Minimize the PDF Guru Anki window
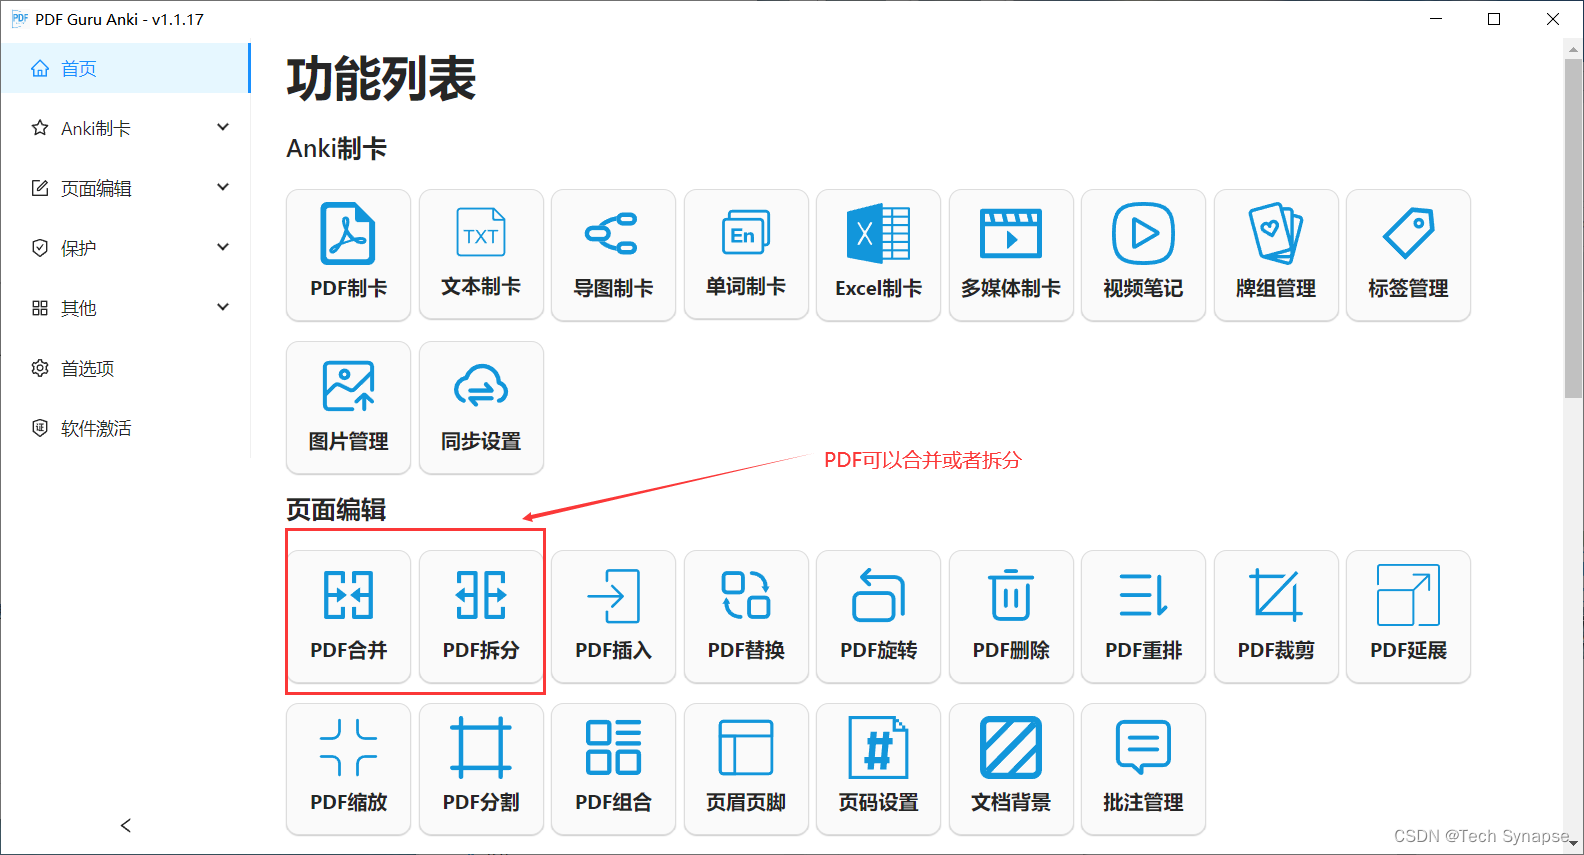The width and height of the screenshot is (1584, 855). tap(1436, 19)
